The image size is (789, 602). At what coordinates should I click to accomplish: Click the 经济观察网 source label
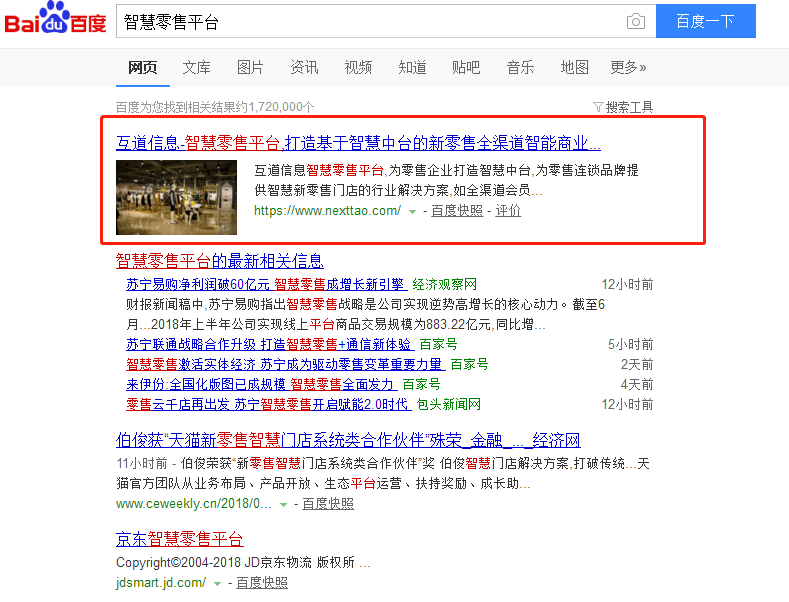point(444,284)
